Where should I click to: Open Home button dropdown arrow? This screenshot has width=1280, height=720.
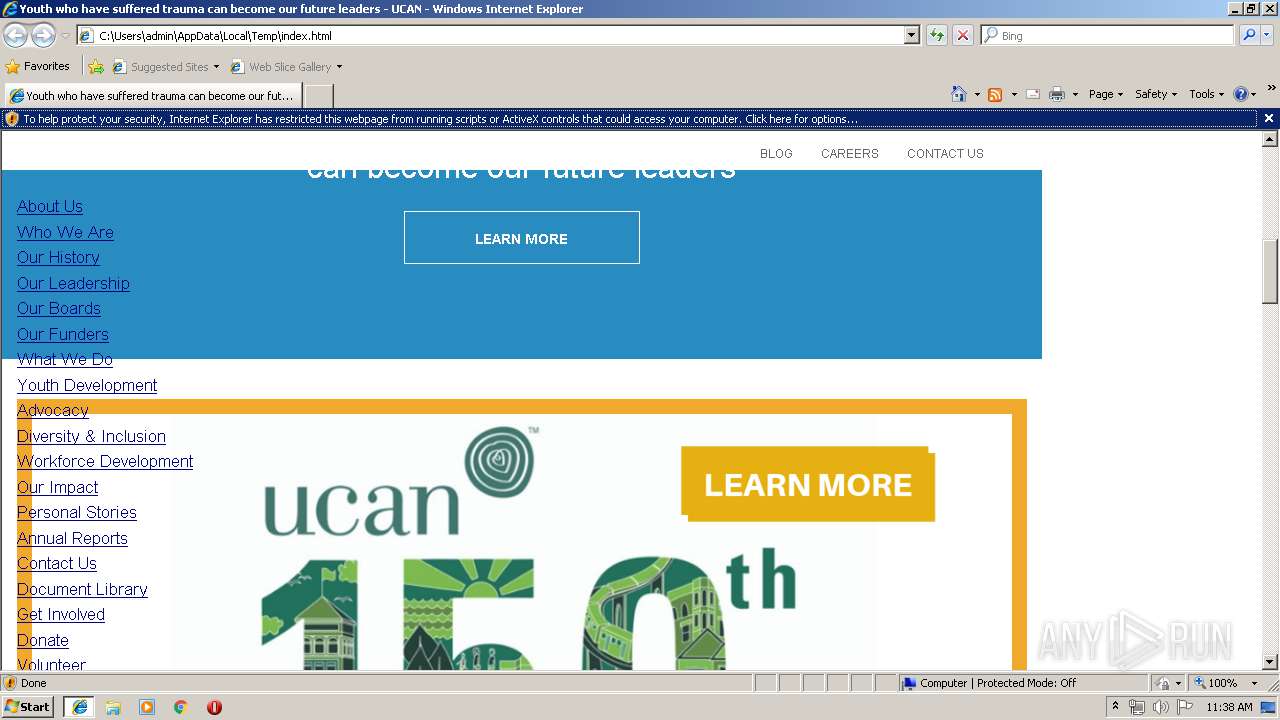977,95
